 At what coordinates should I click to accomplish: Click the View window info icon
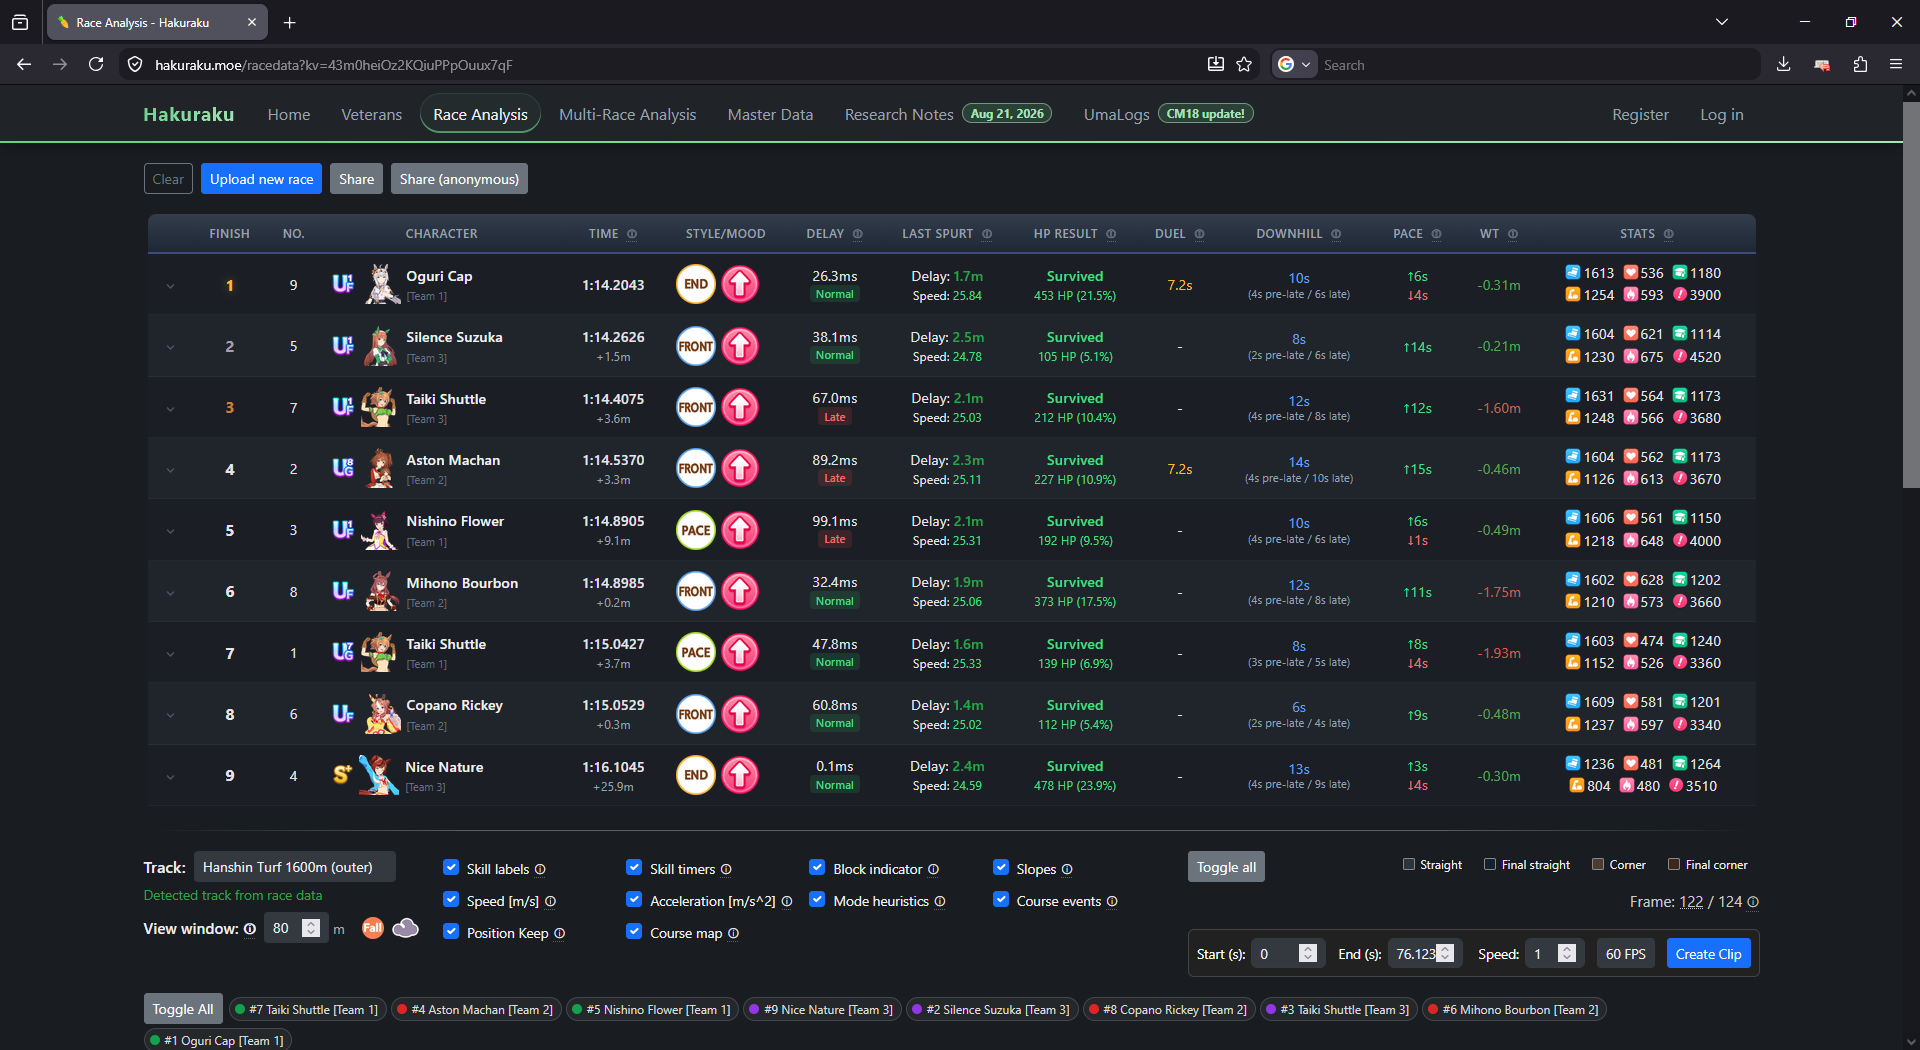(x=250, y=929)
